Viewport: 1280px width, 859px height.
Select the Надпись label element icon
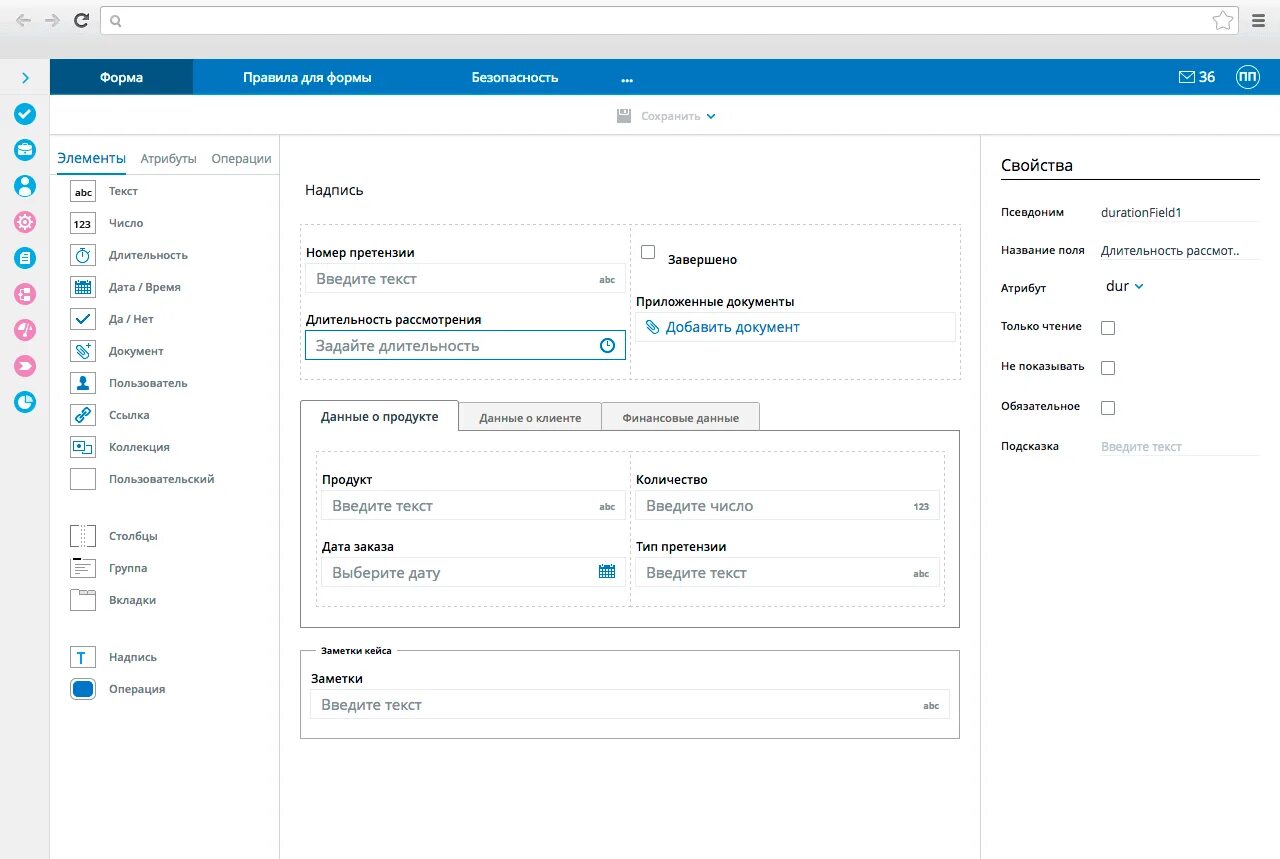tap(83, 657)
